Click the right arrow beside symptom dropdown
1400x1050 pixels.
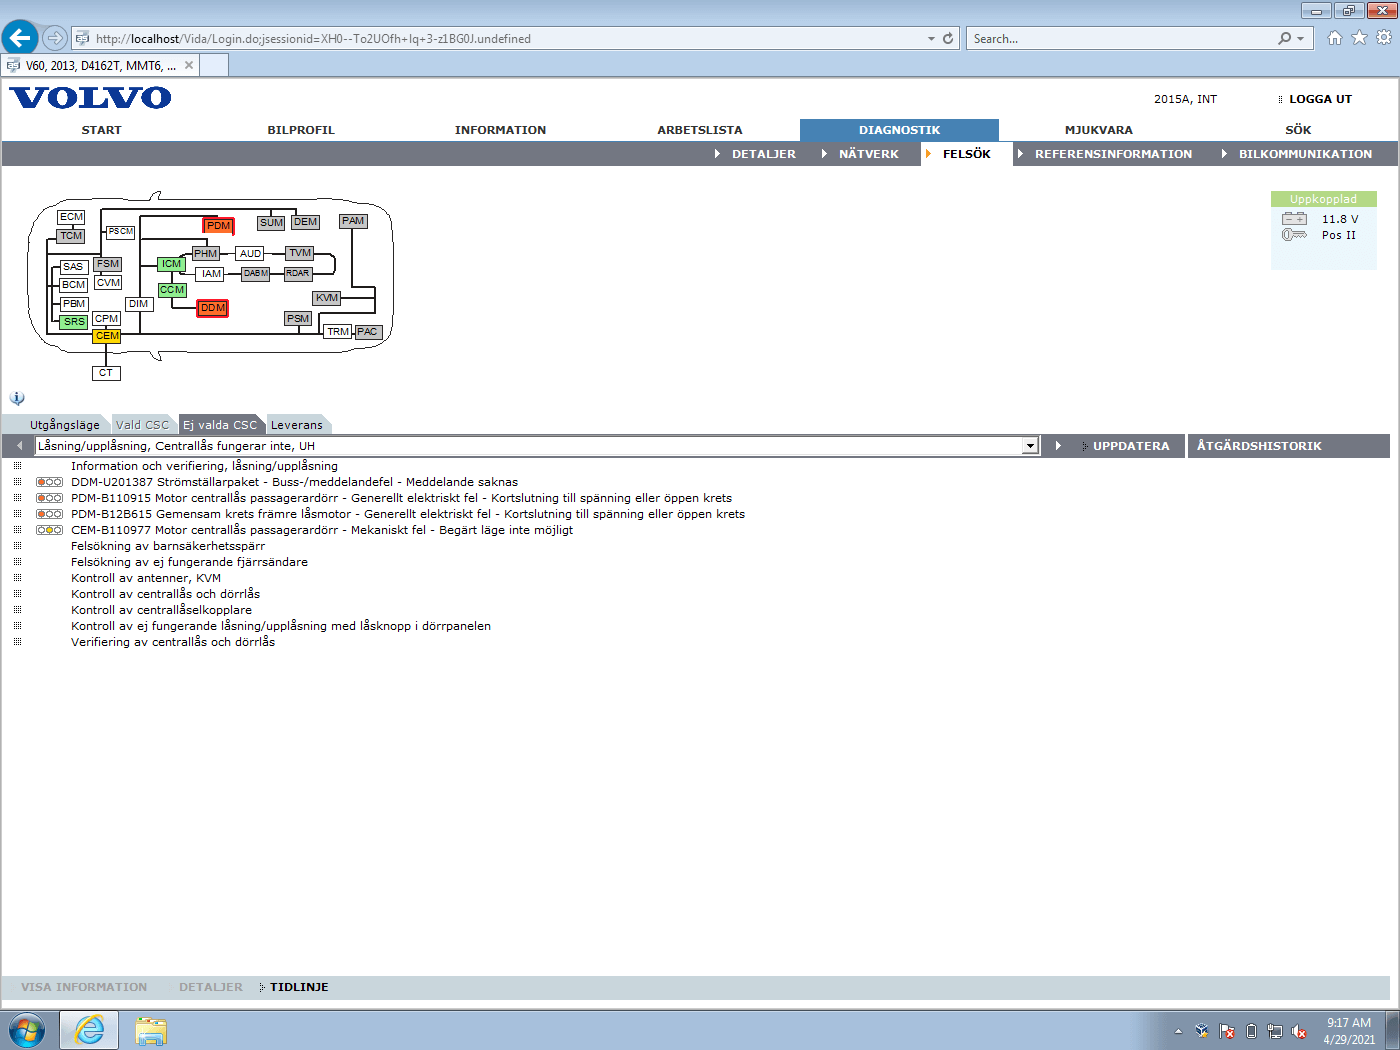[x=1058, y=446]
